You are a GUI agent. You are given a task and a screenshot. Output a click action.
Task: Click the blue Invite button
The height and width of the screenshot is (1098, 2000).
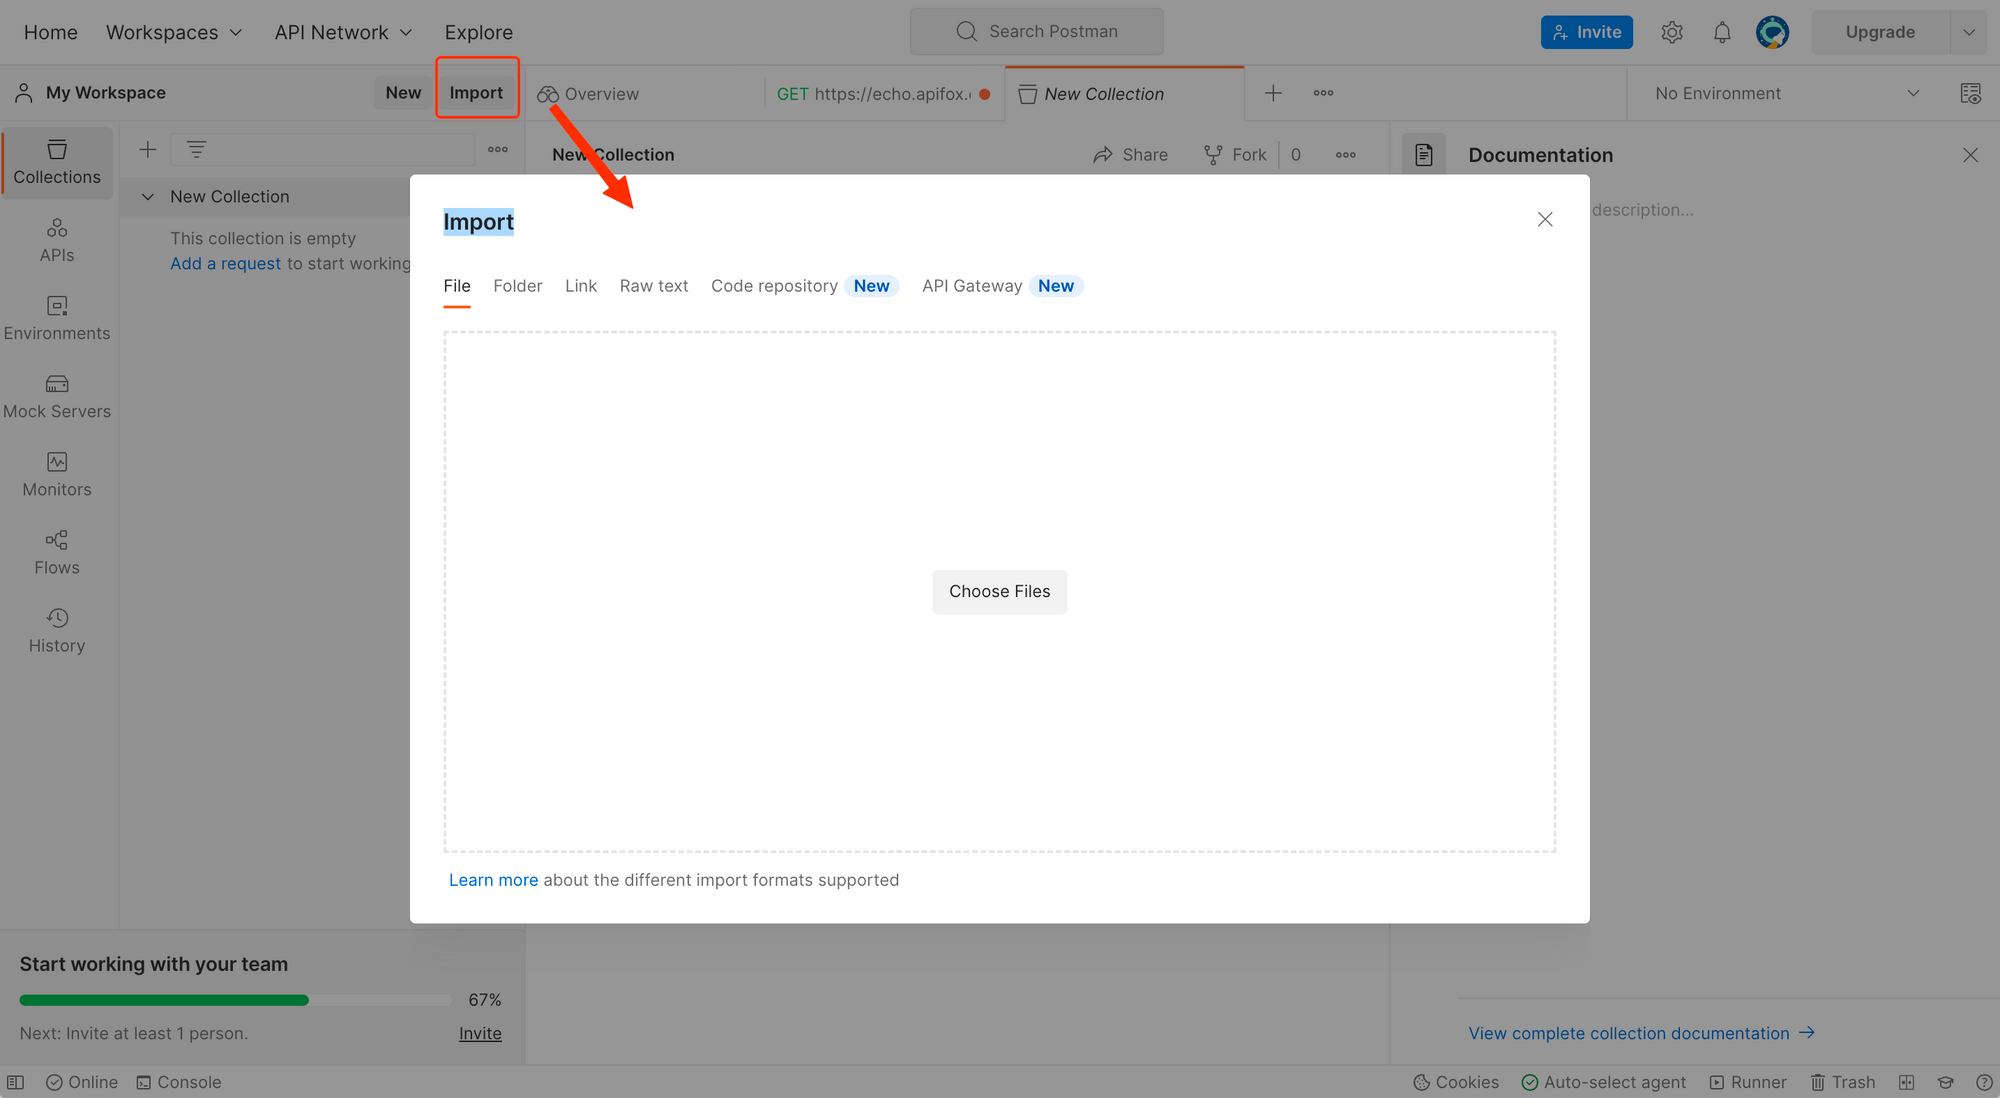(x=1587, y=32)
